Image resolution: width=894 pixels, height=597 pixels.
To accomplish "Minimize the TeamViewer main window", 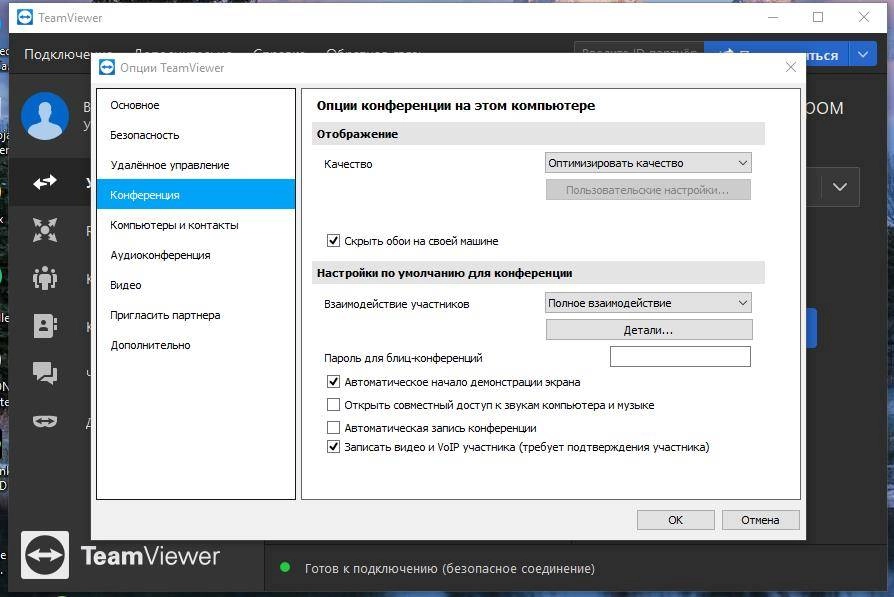I will coord(773,17).
